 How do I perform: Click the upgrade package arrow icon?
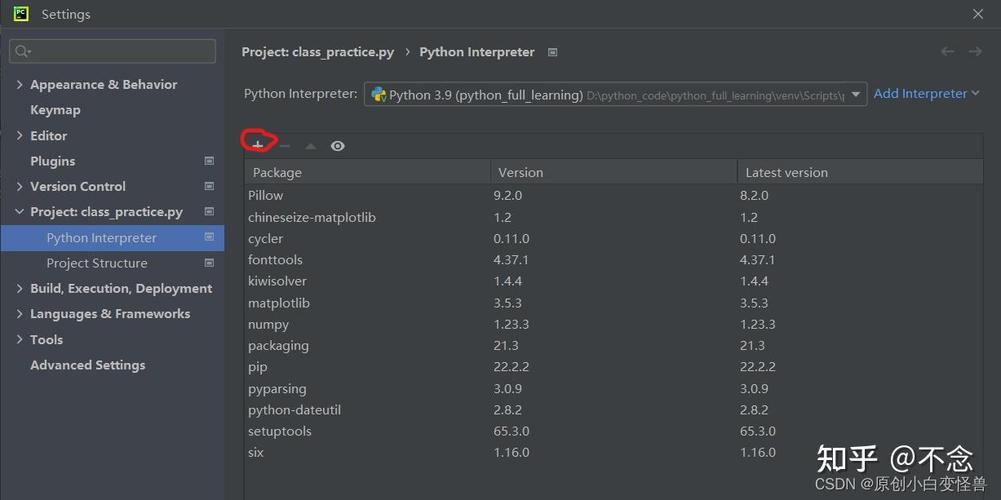click(311, 146)
